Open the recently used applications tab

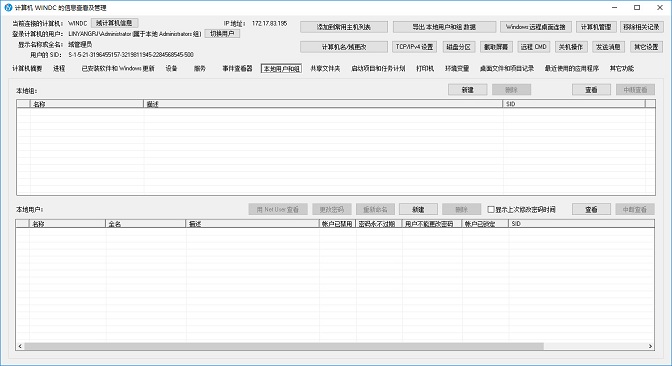pos(572,69)
